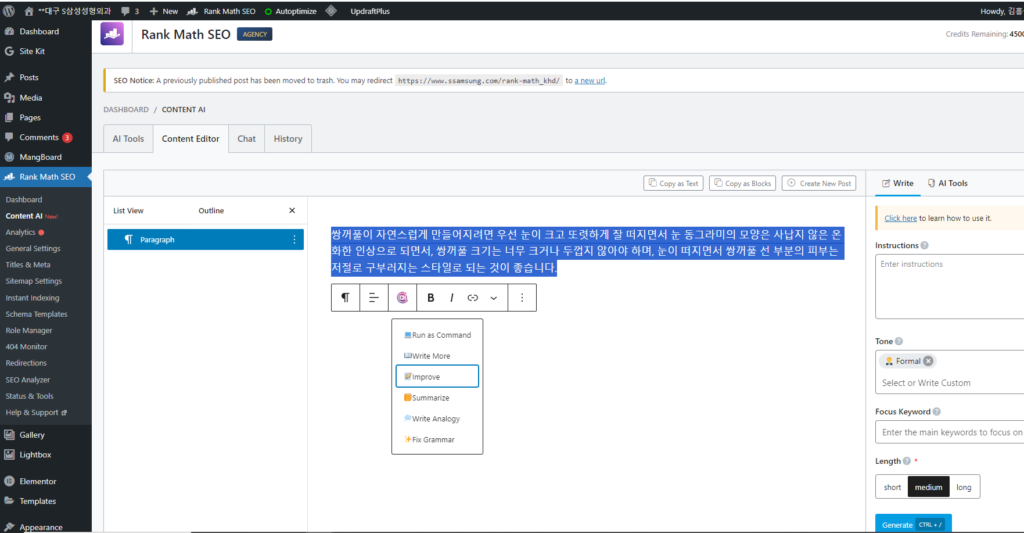Switch to the Chat tab
This screenshot has width=1024, height=533.
246,138
